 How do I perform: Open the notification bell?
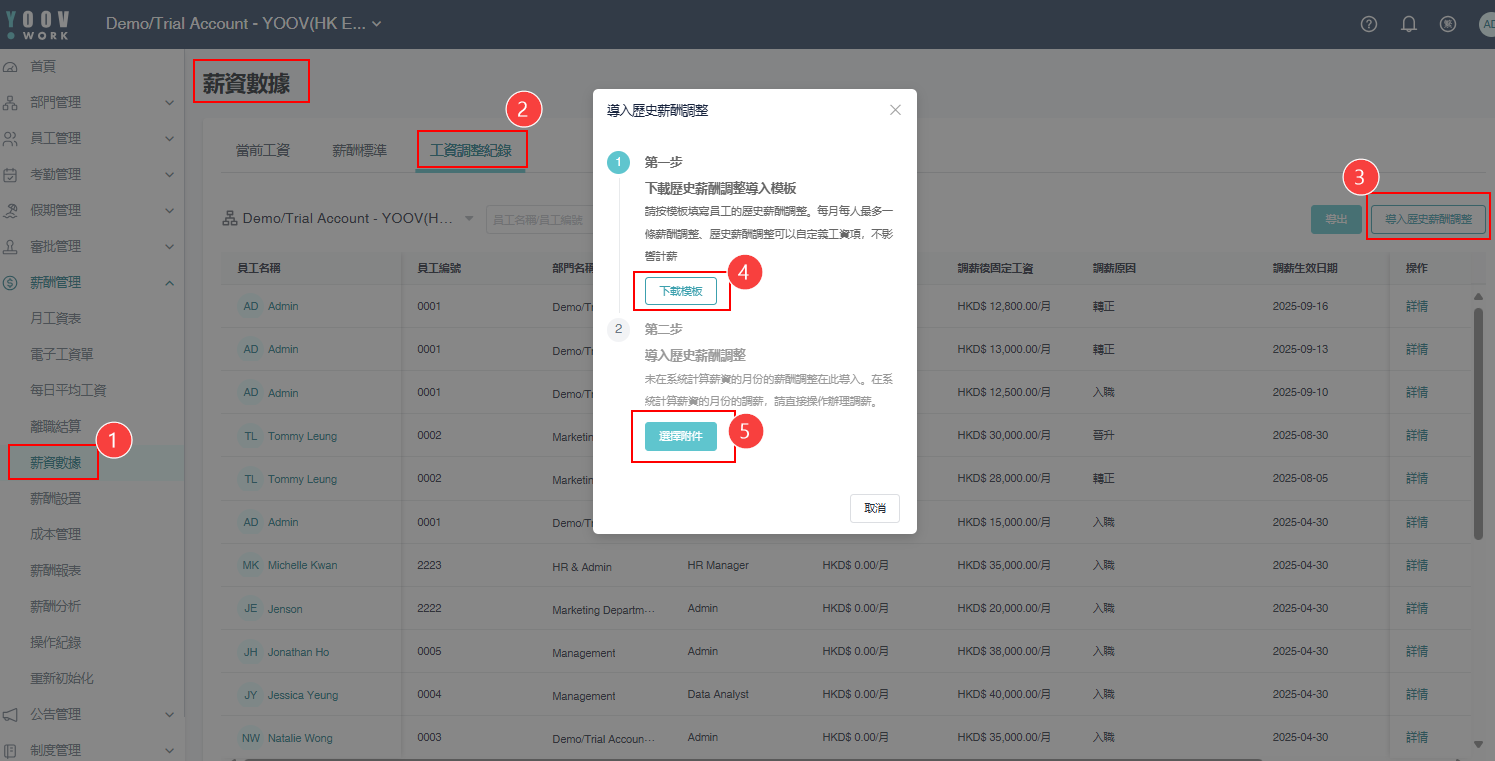click(x=1409, y=24)
